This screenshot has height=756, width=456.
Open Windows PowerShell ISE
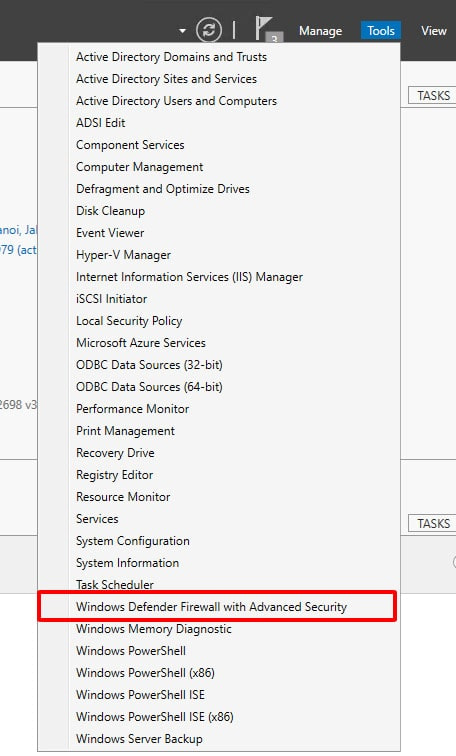pos(219,695)
